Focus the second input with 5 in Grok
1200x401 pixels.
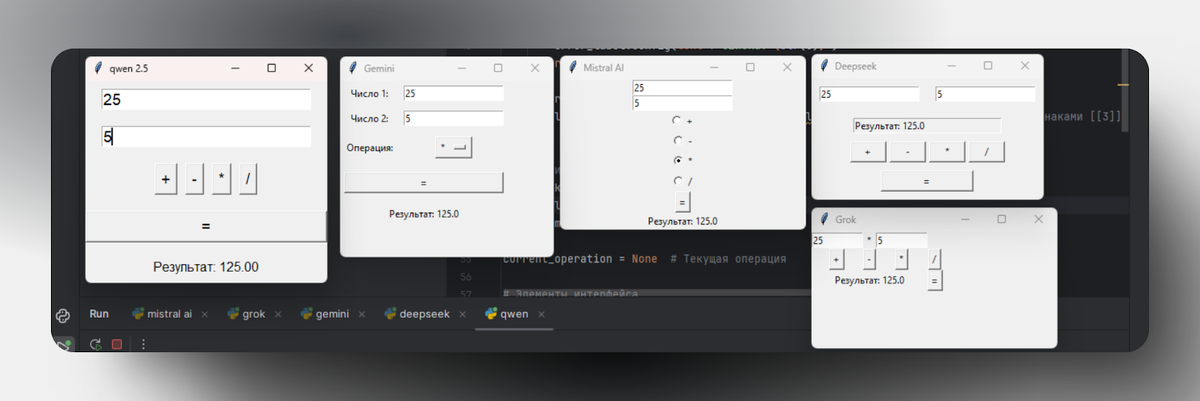coord(901,240)
